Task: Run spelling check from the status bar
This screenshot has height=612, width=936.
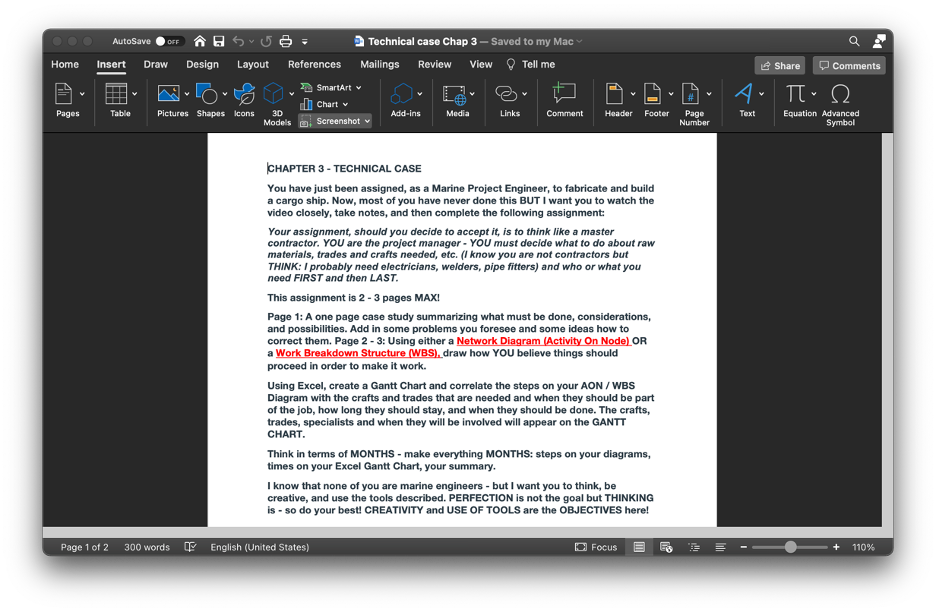Action: point(189,547)
